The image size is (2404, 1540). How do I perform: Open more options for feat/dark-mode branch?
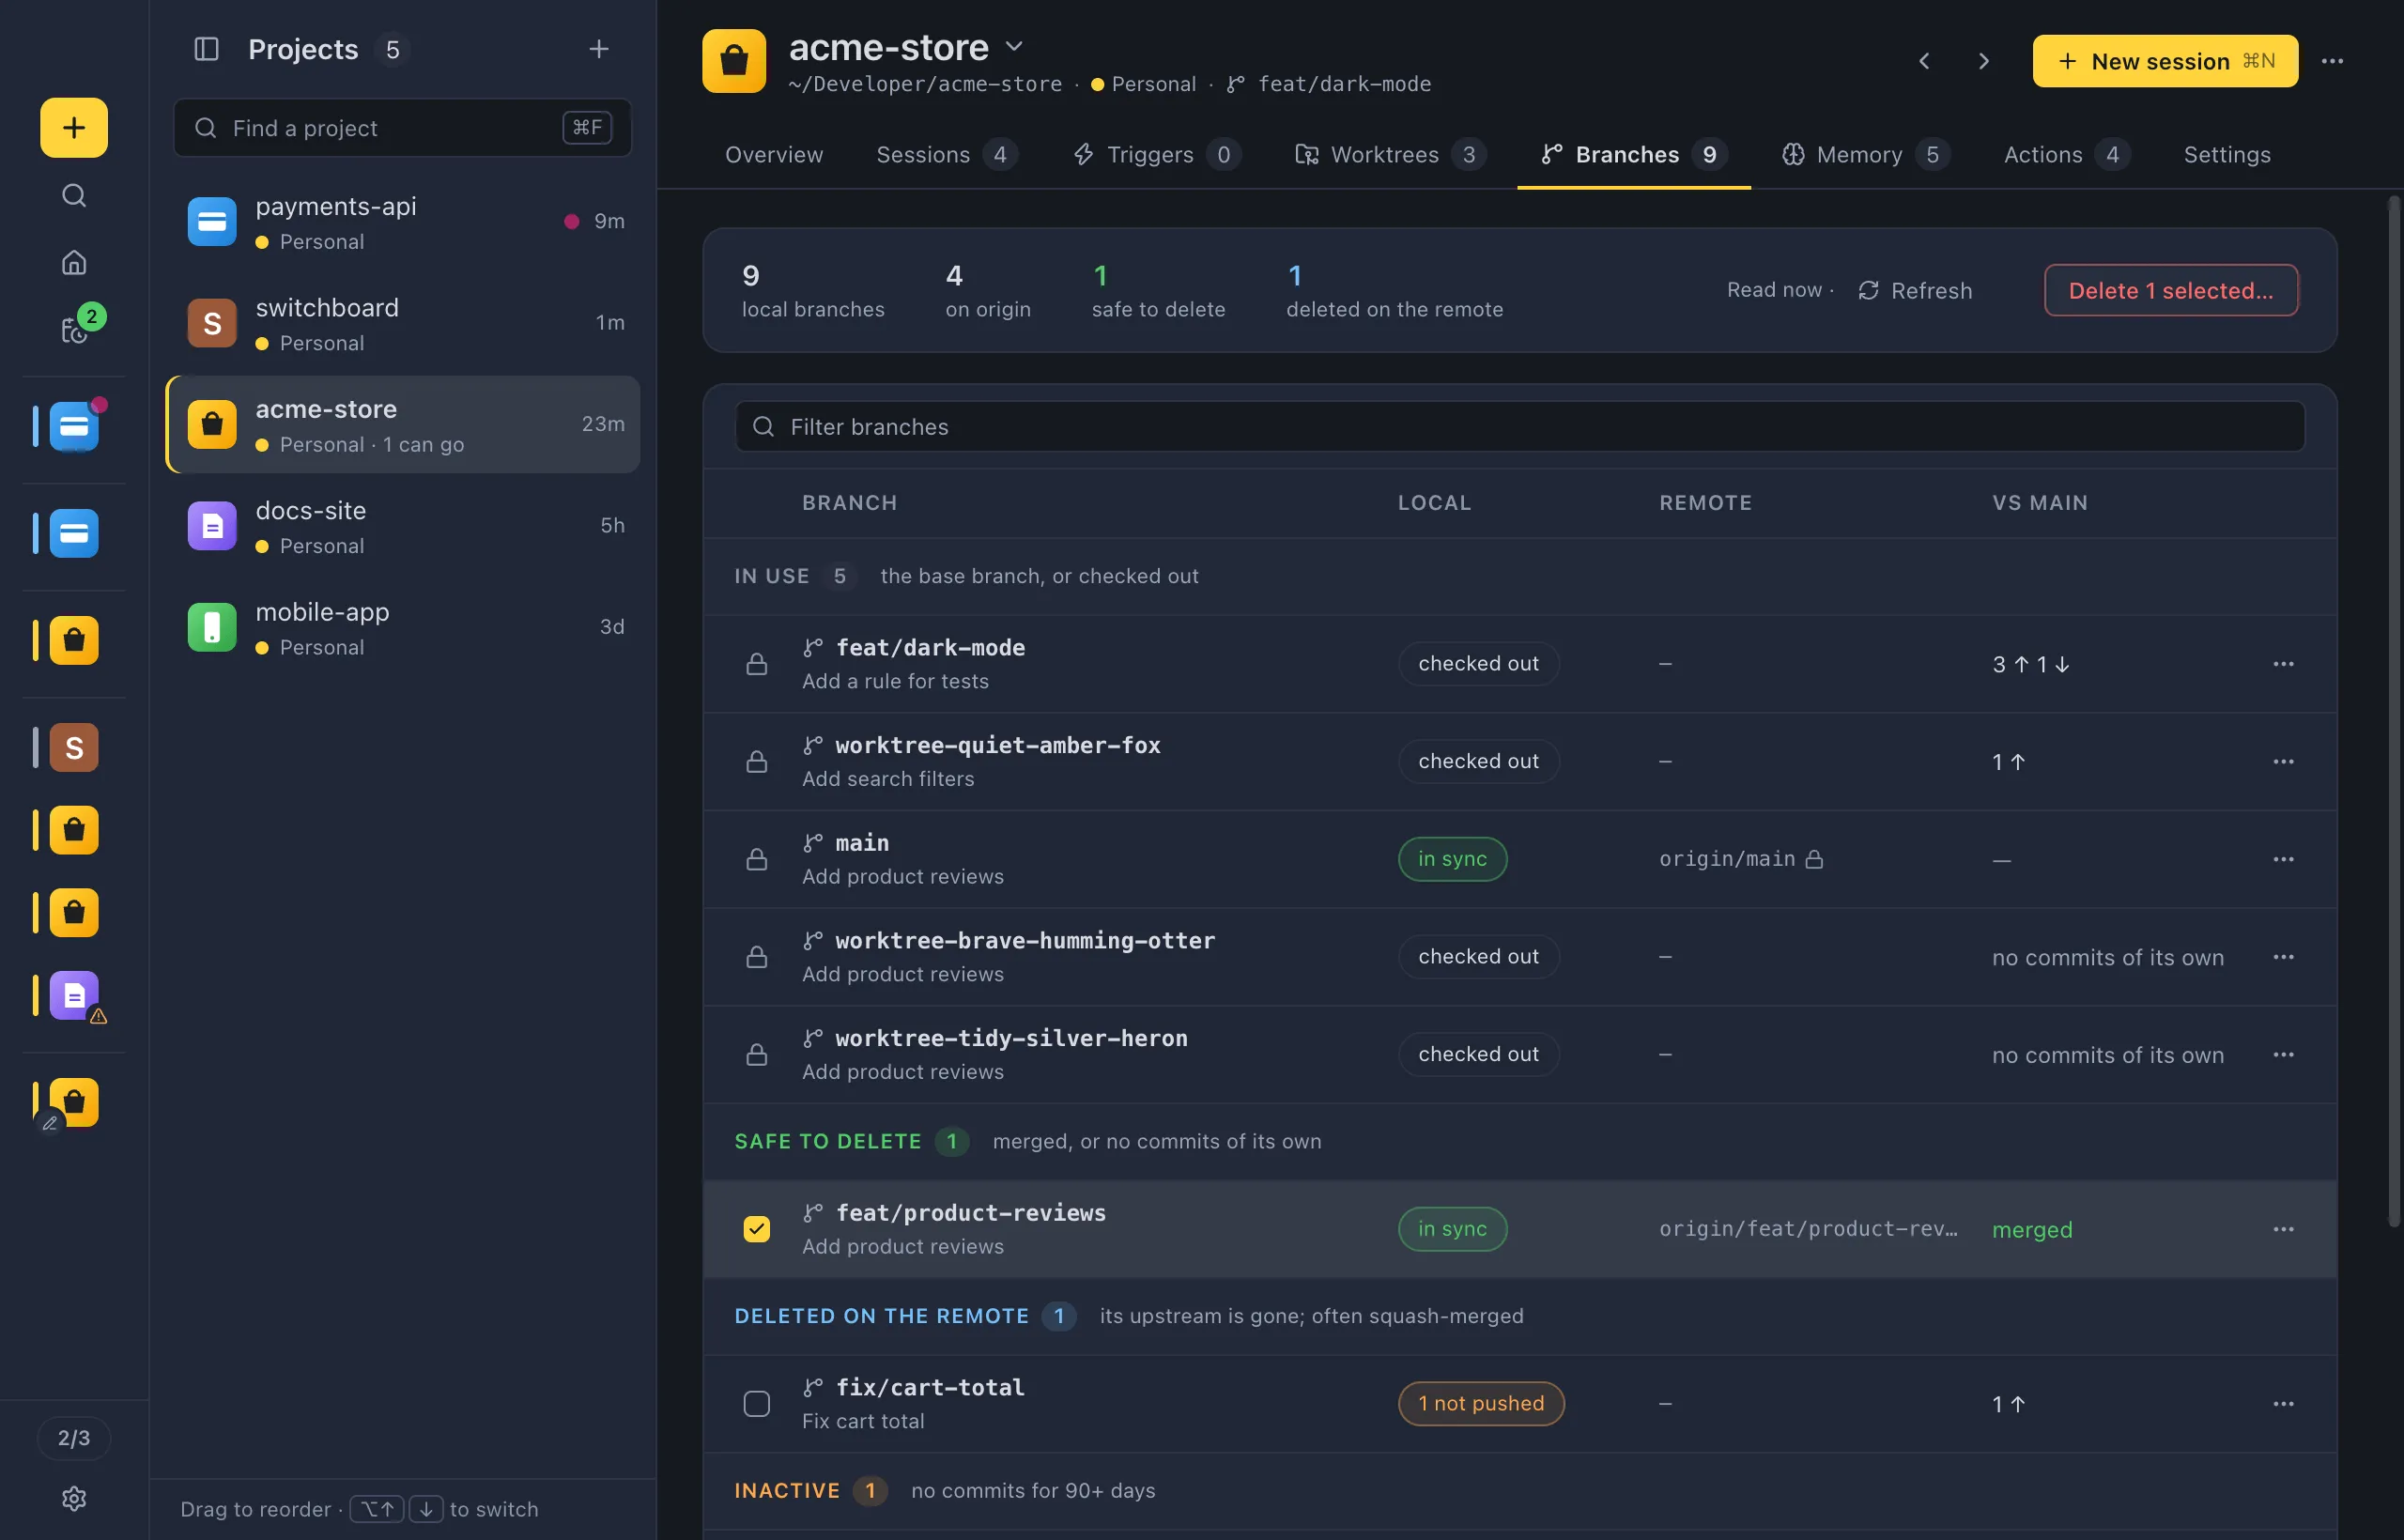point(2283,664)
